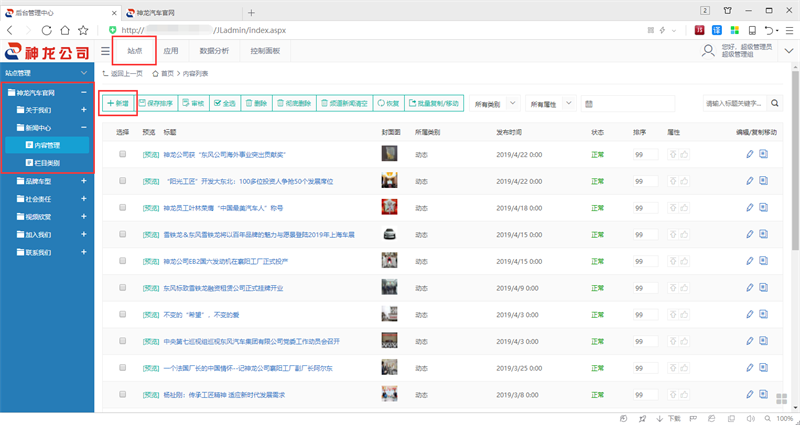Screen dimensions: 800x425
Task: Open the 所有类别 category dropdown
Action: pos(494,104)
